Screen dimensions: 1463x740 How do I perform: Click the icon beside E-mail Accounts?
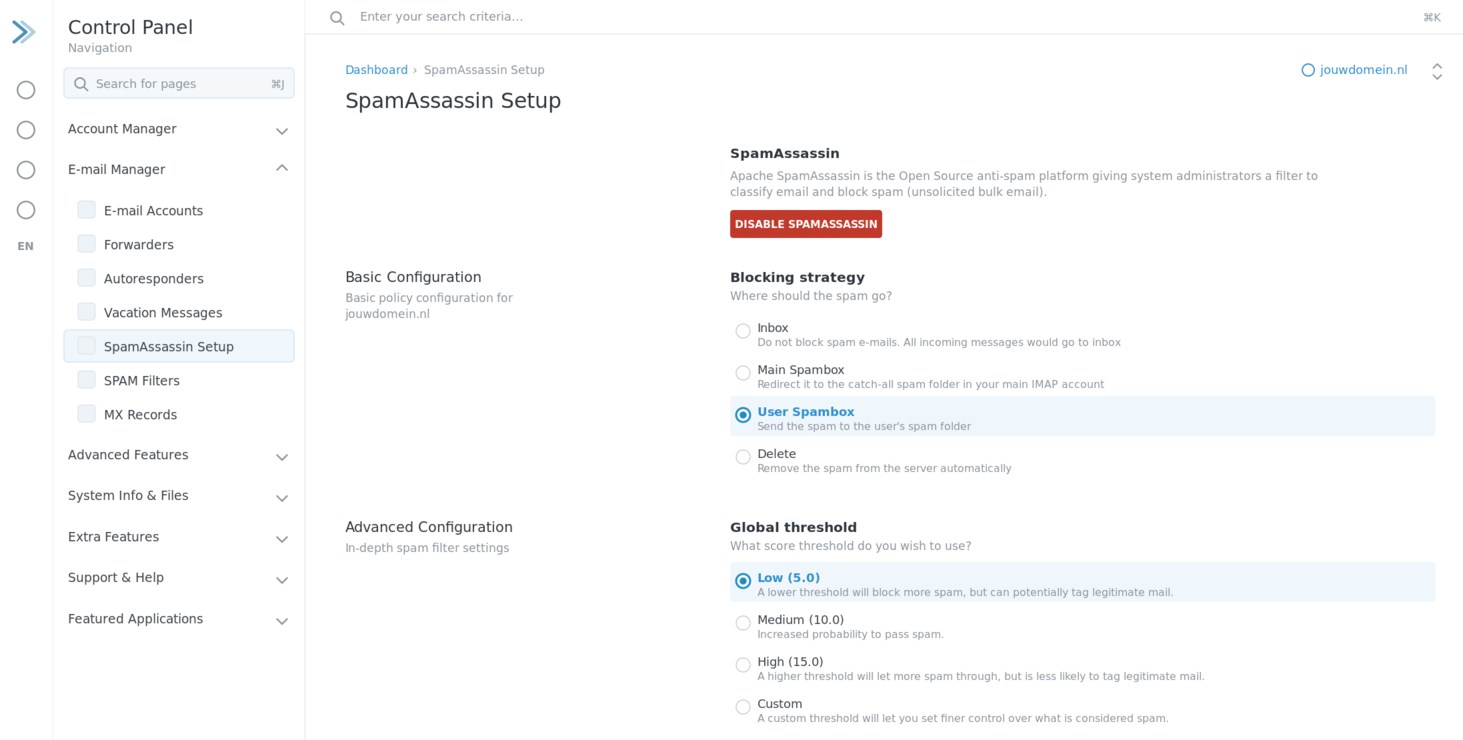click(x=87, y=210)
